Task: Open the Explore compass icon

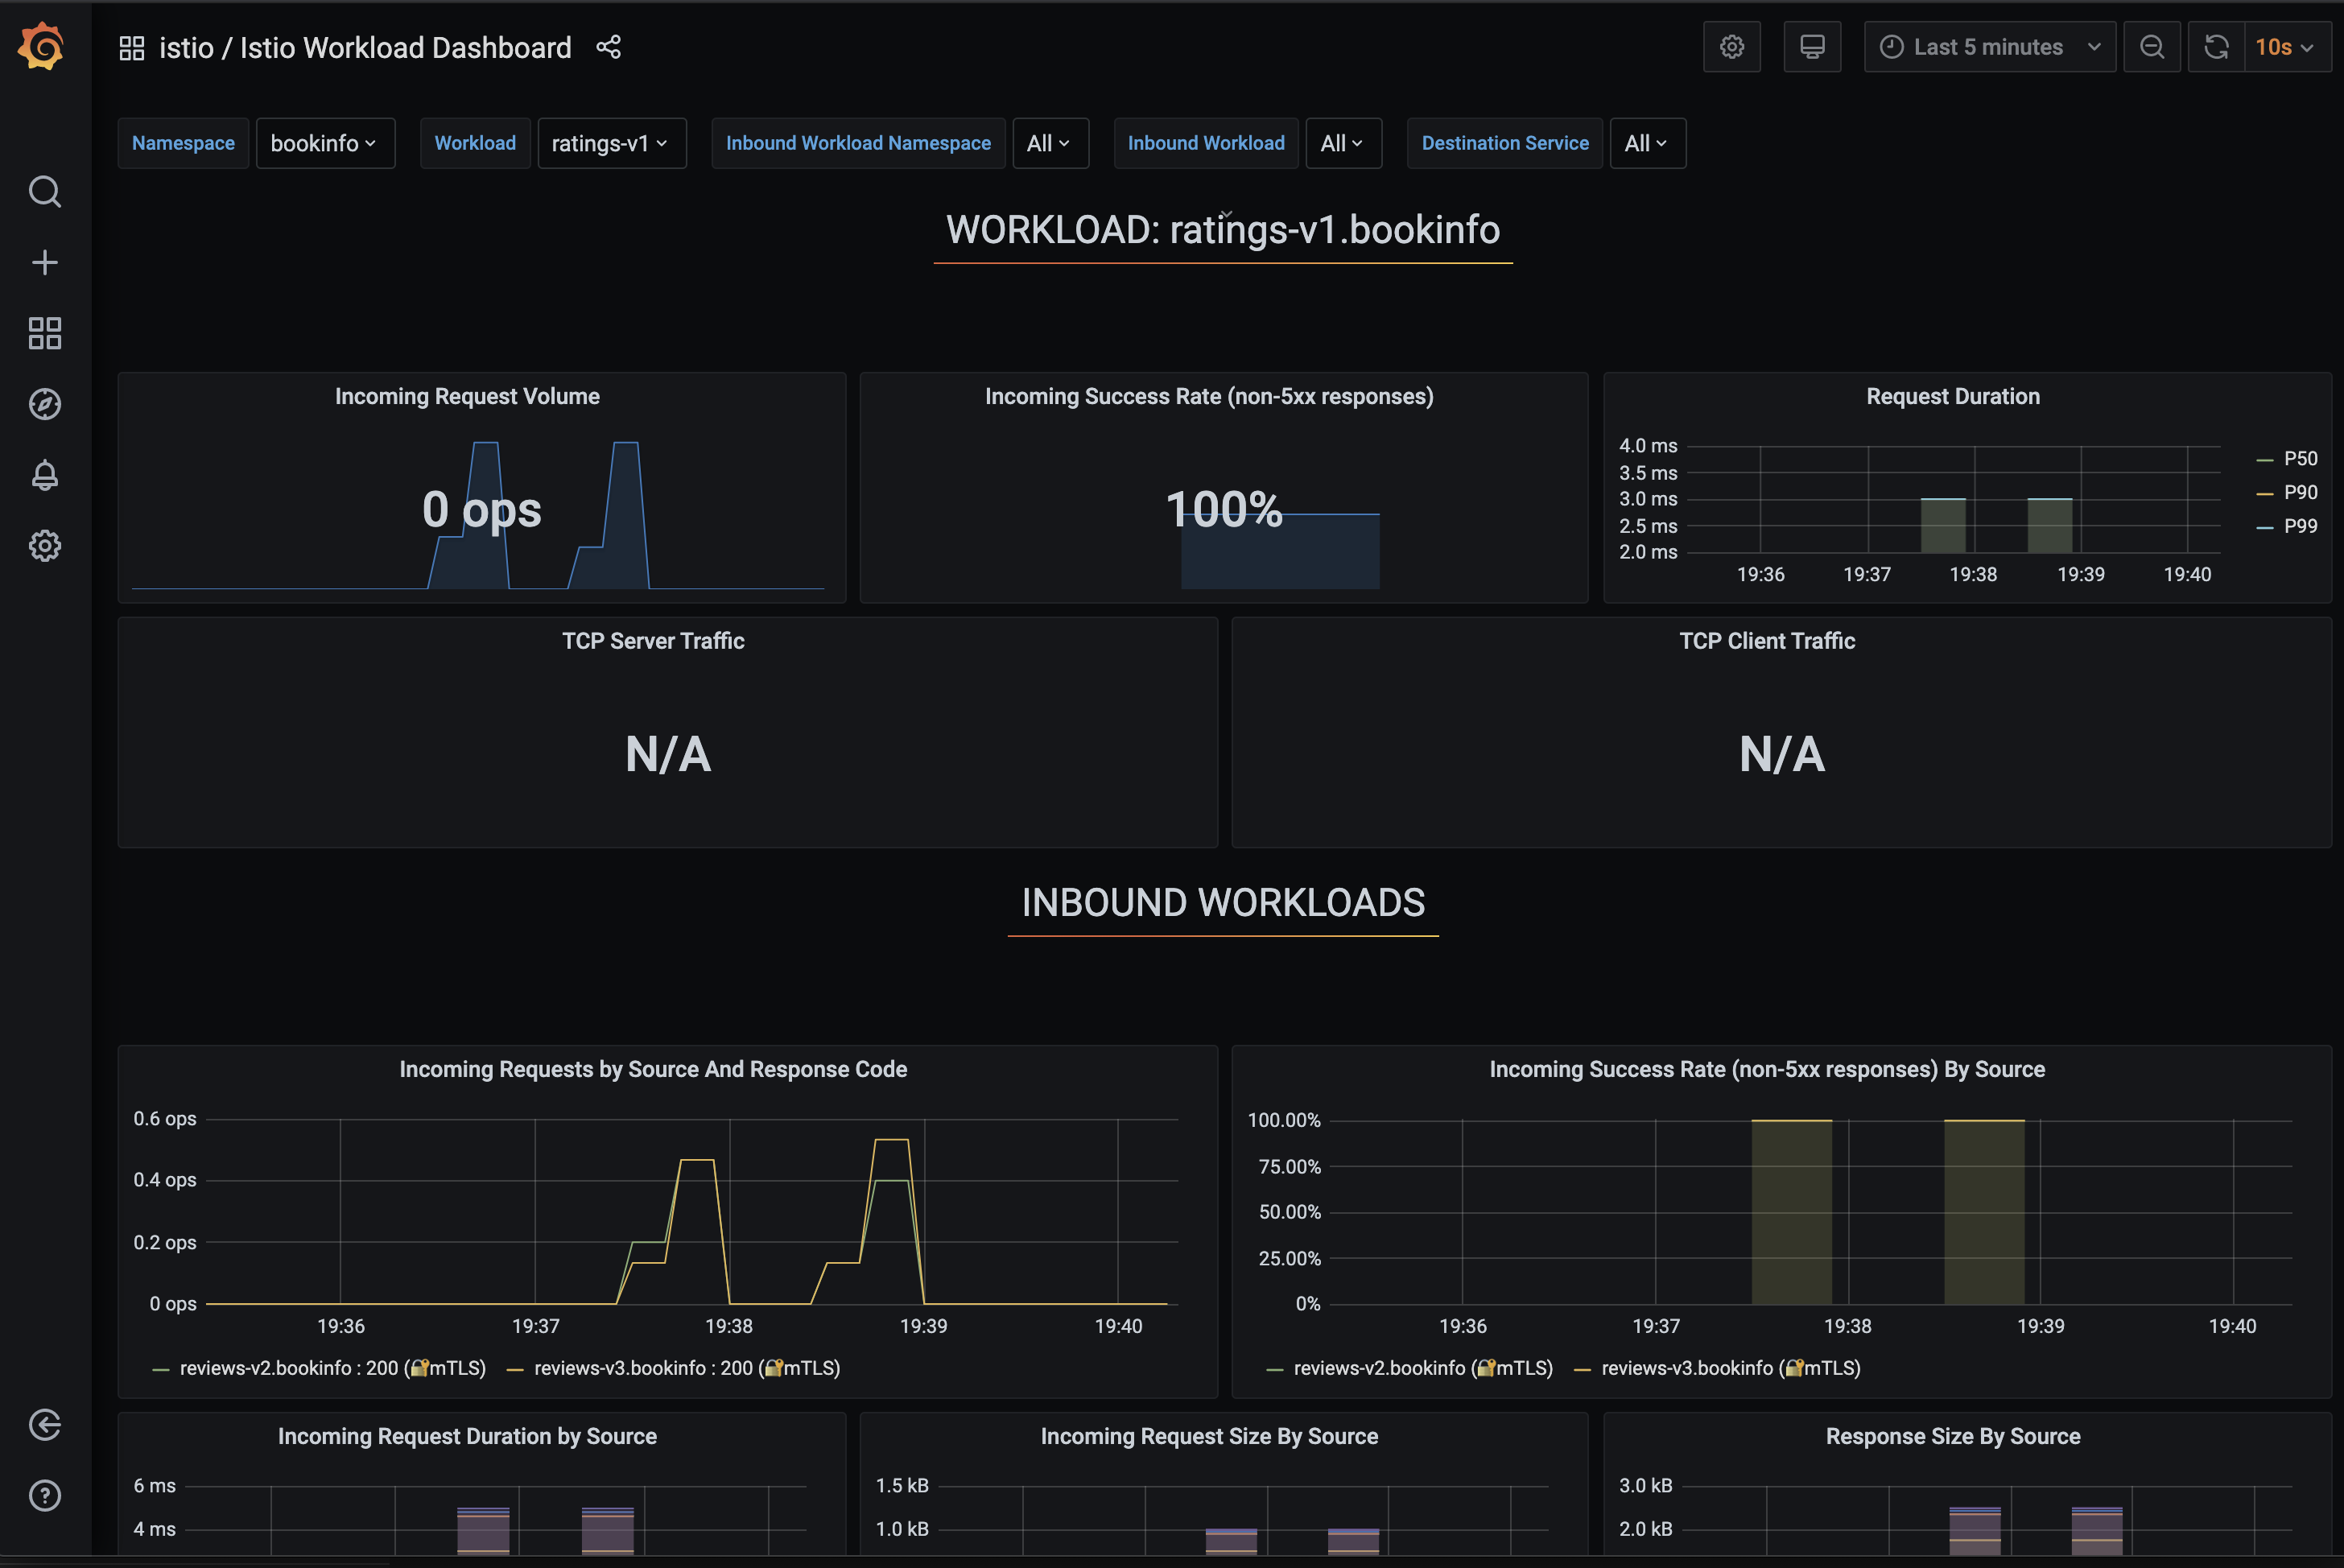Action: 45,404
